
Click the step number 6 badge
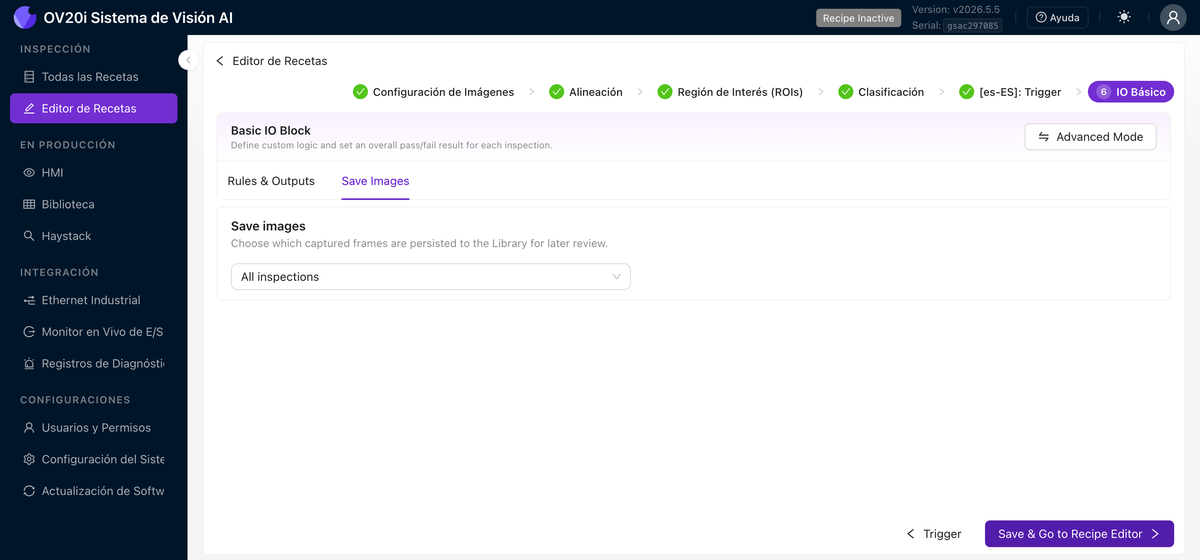tap(1103, 92)
